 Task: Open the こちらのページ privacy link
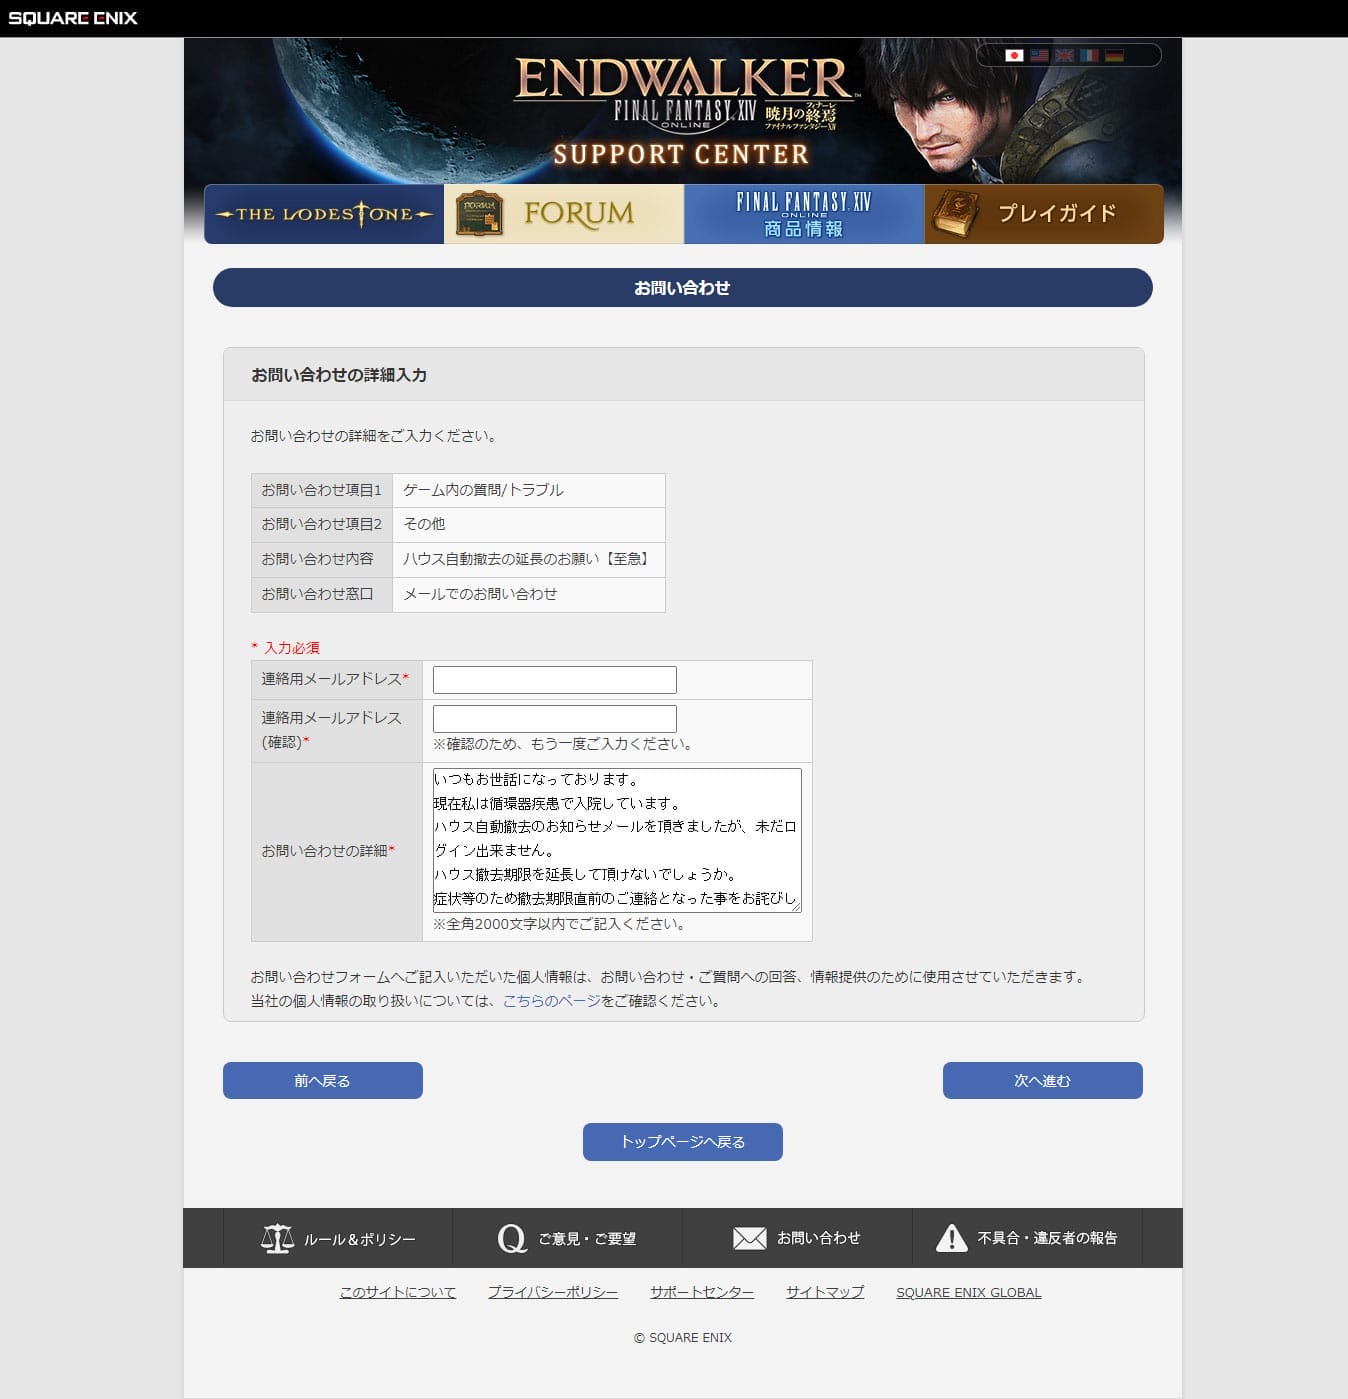point(551,1001)
